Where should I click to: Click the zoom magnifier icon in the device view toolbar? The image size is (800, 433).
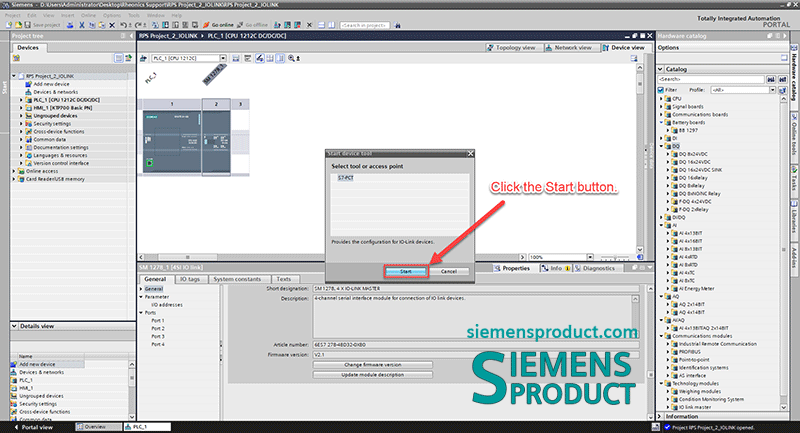(291, 58)
